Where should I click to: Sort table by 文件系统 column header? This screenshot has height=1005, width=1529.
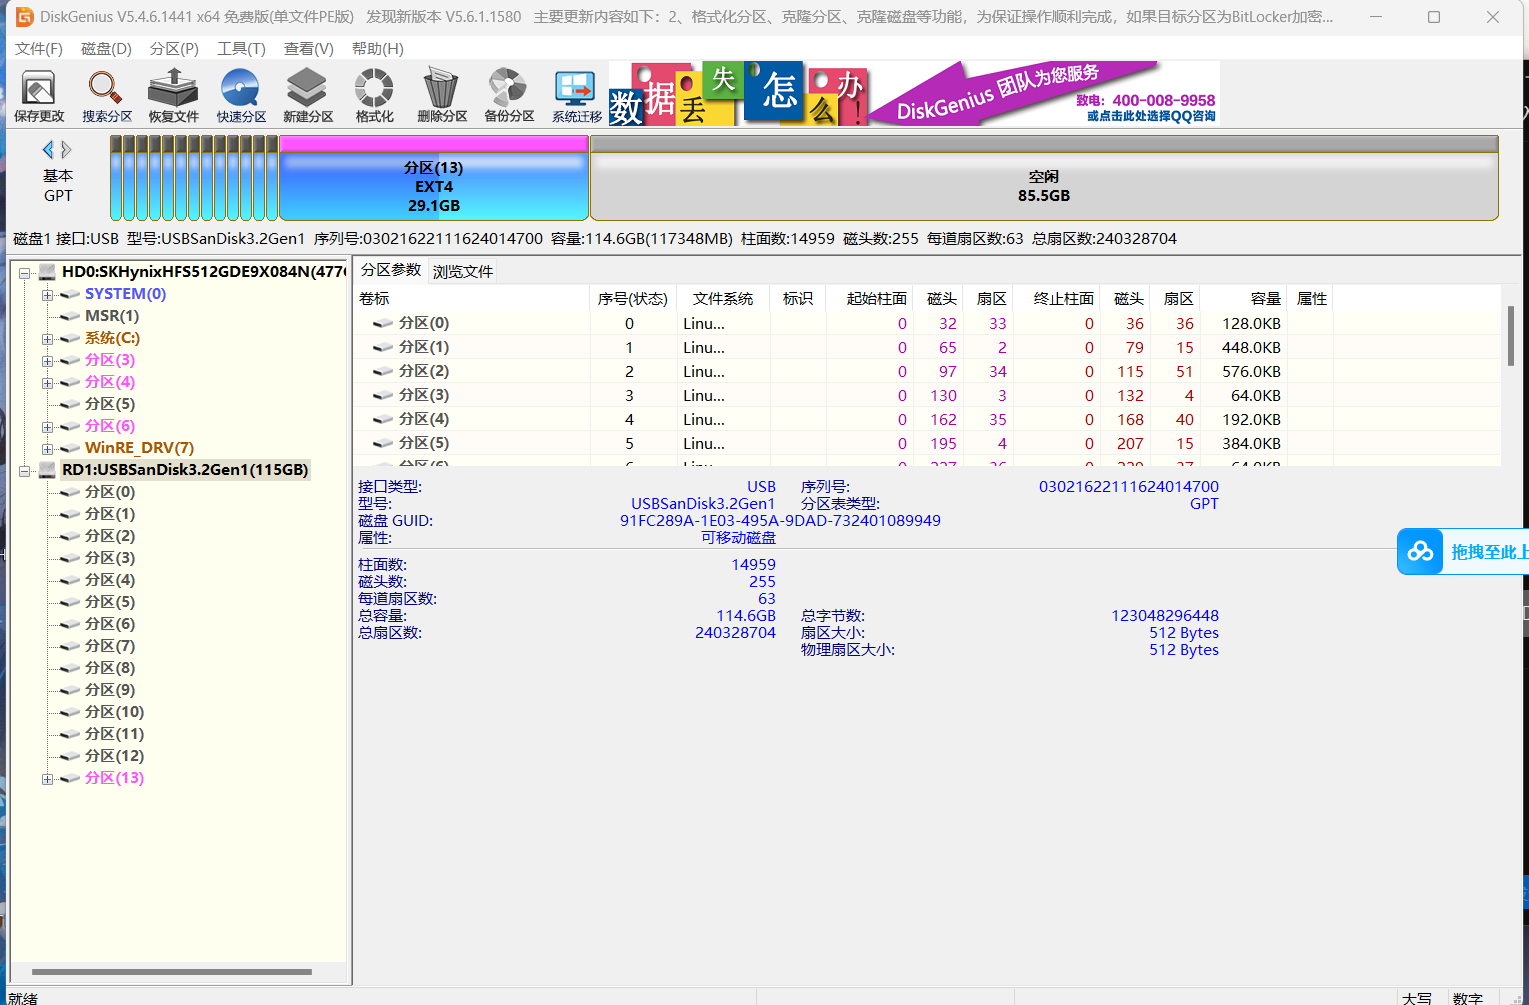tap(722, 298)
